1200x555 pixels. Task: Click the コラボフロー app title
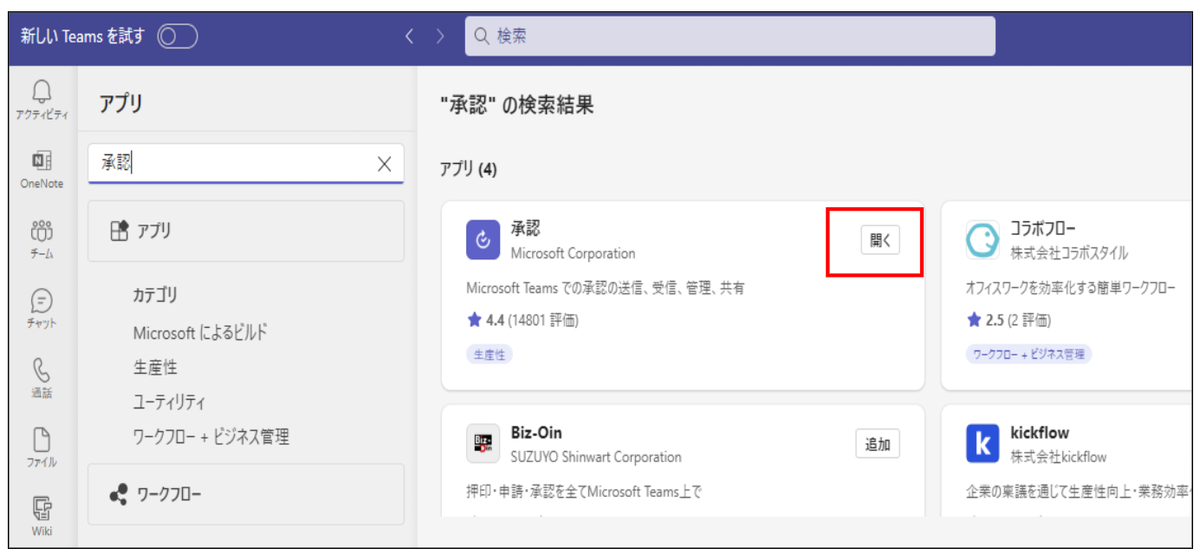click(1043, 229)
